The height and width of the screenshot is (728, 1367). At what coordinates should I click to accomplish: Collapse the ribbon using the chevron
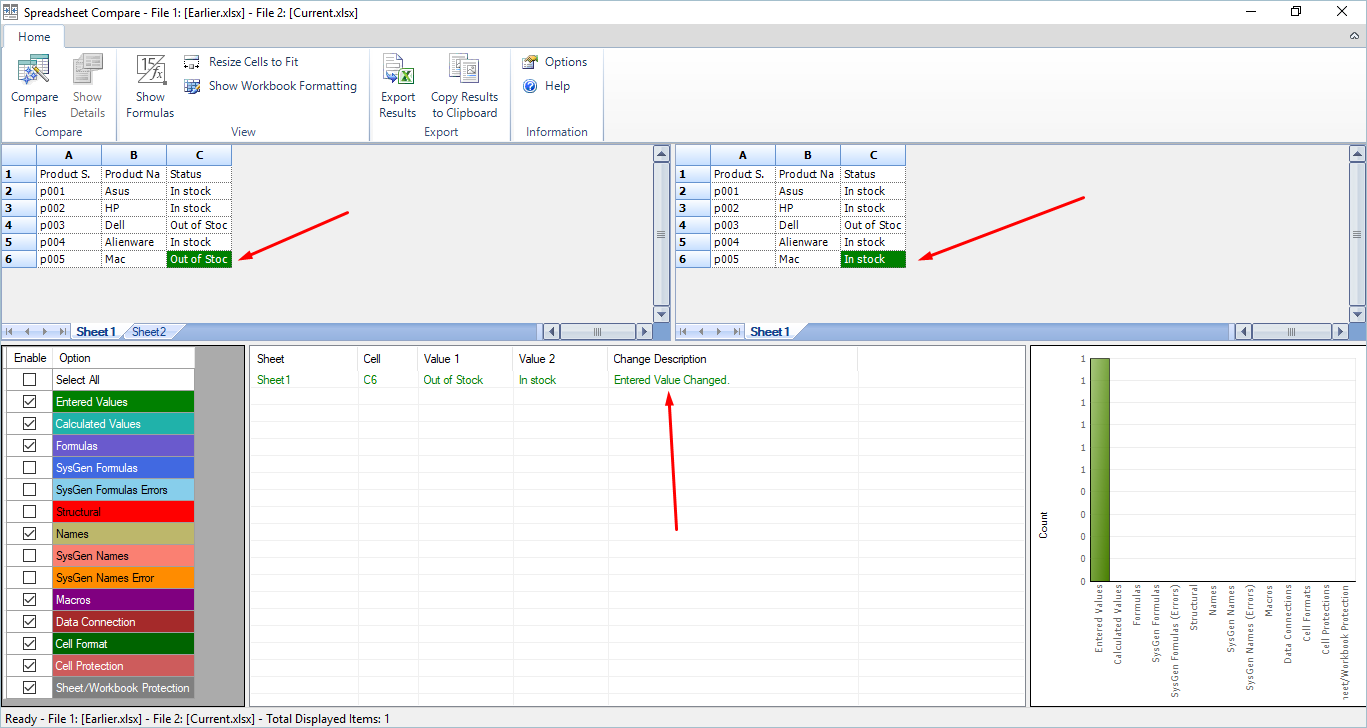(x=1354, y=36)
